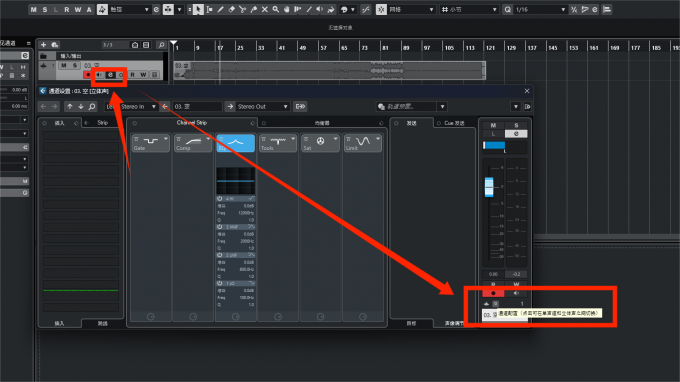Click the Add Track plus icon
The image size is (680, 382).
coord(43,45)
